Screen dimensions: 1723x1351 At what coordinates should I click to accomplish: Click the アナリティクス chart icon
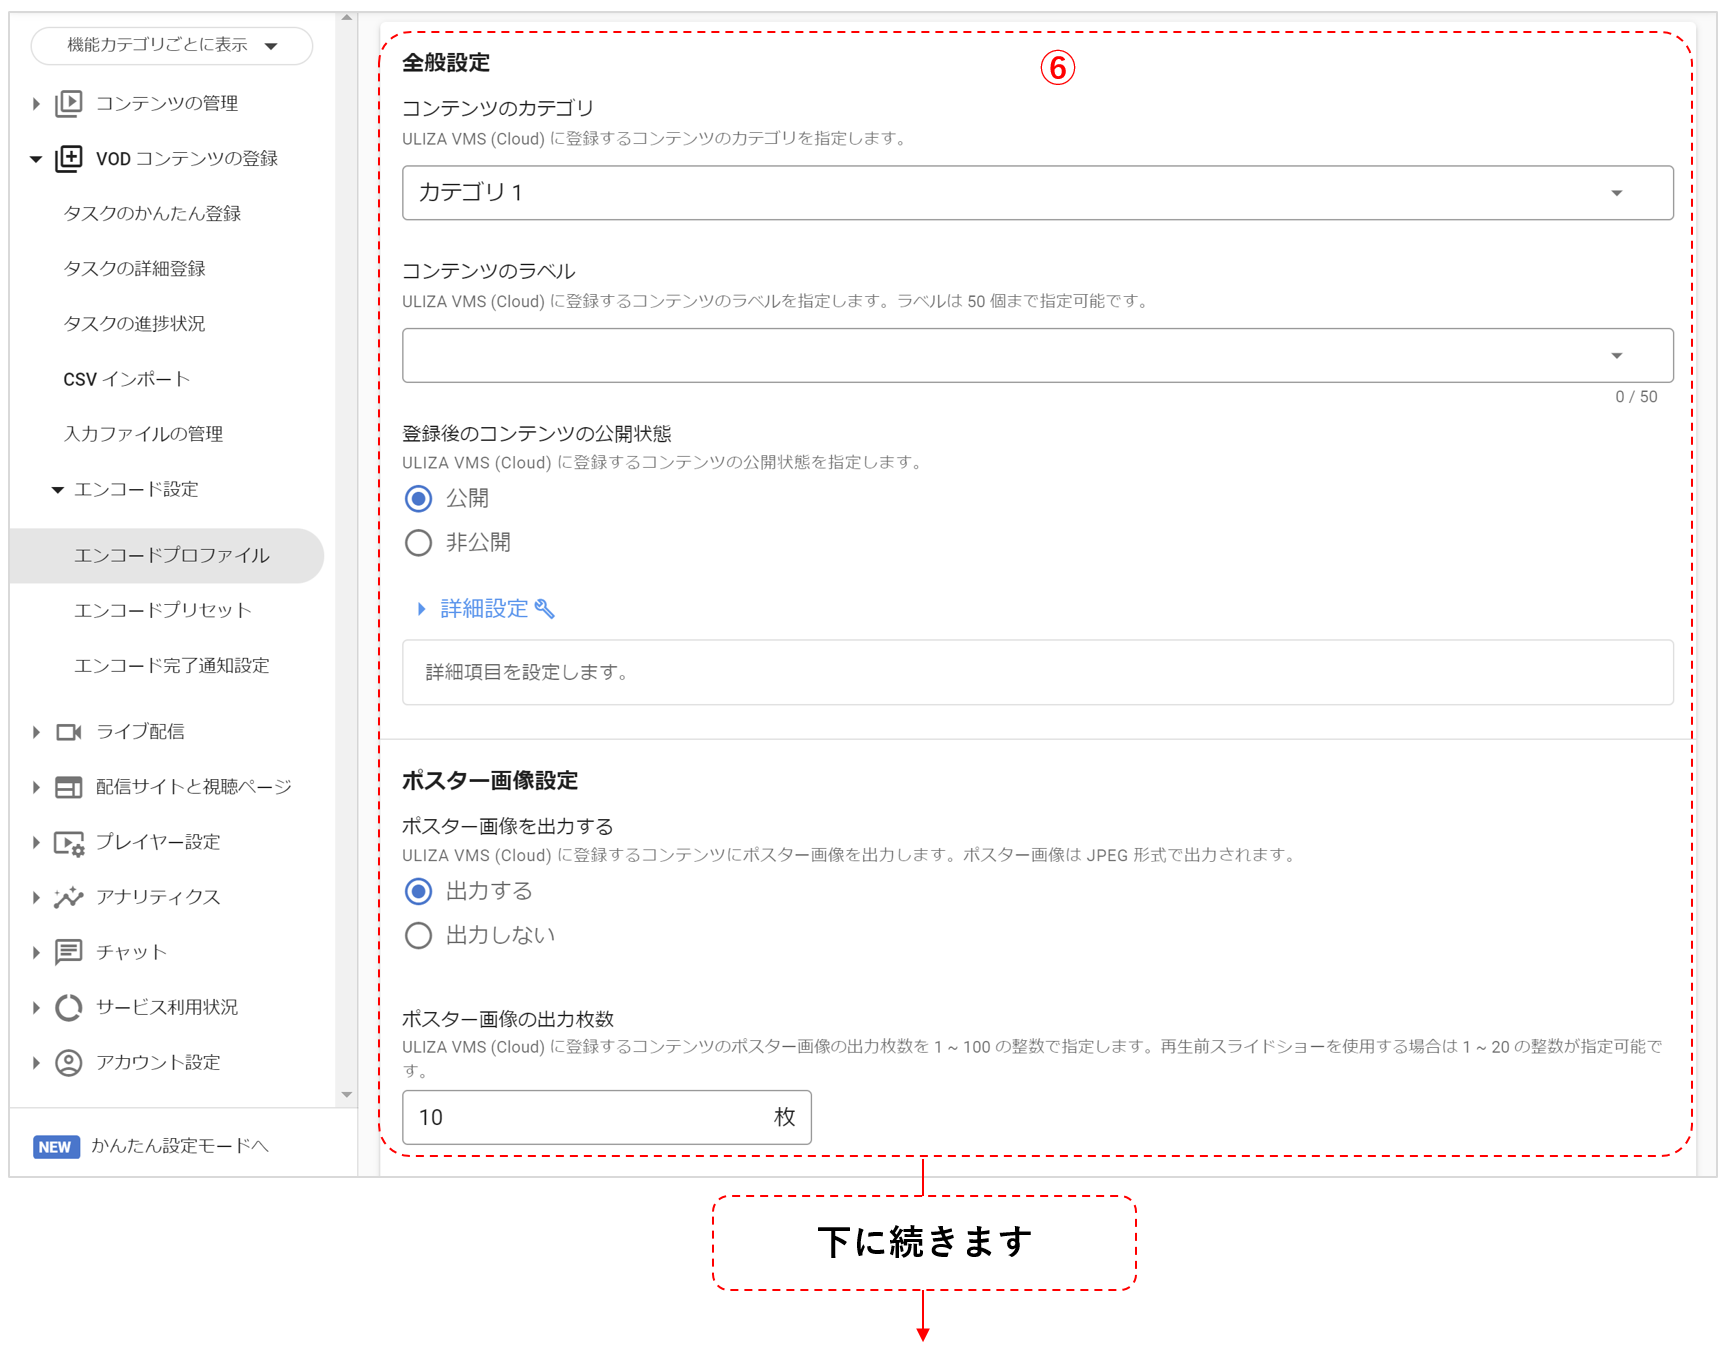[x=69, y=897]
